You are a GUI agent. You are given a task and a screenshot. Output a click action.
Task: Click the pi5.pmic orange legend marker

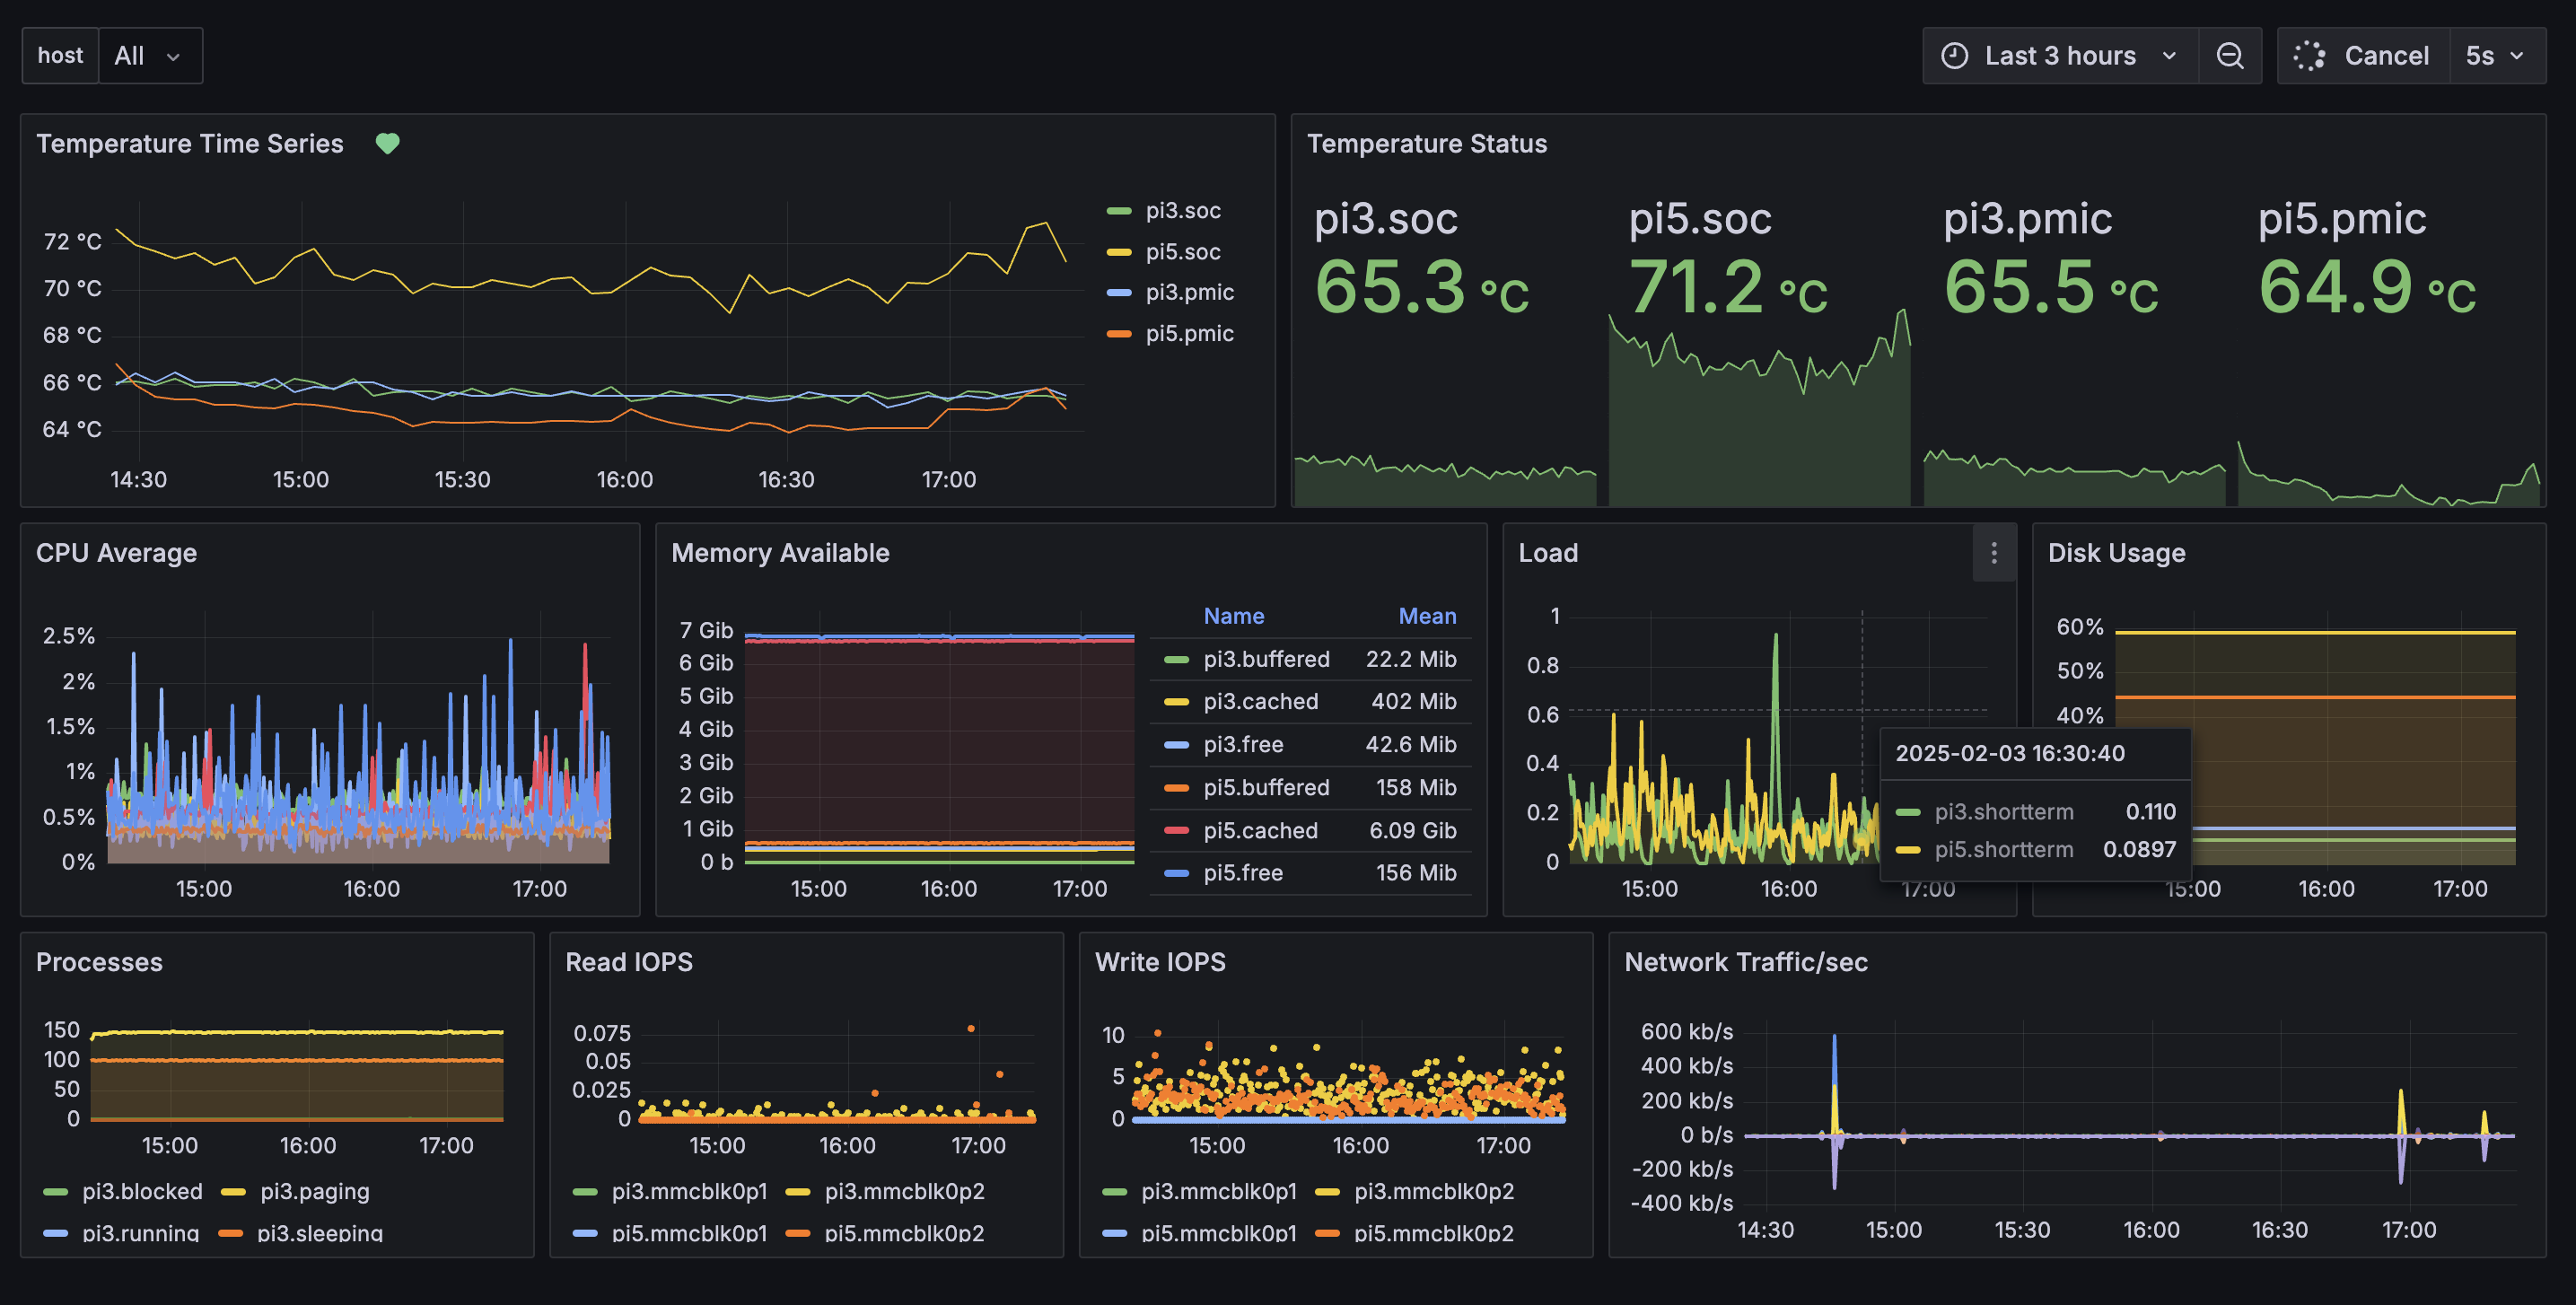click(x=1118, y=334)
